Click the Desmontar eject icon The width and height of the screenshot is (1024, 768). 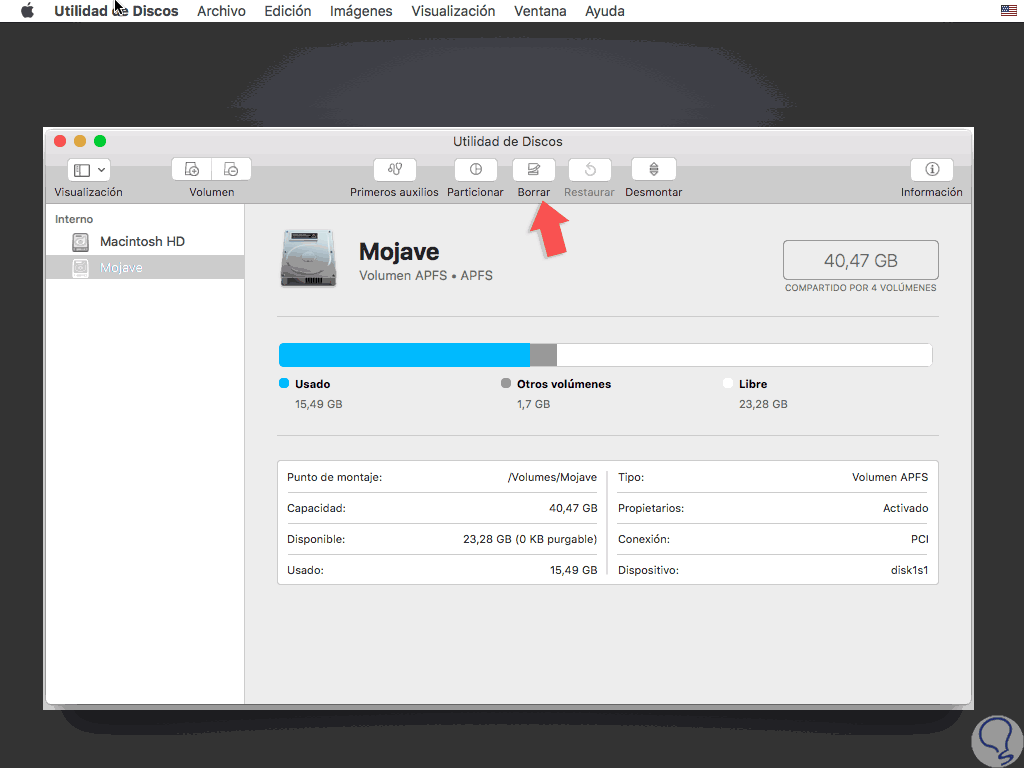[654, 170]
